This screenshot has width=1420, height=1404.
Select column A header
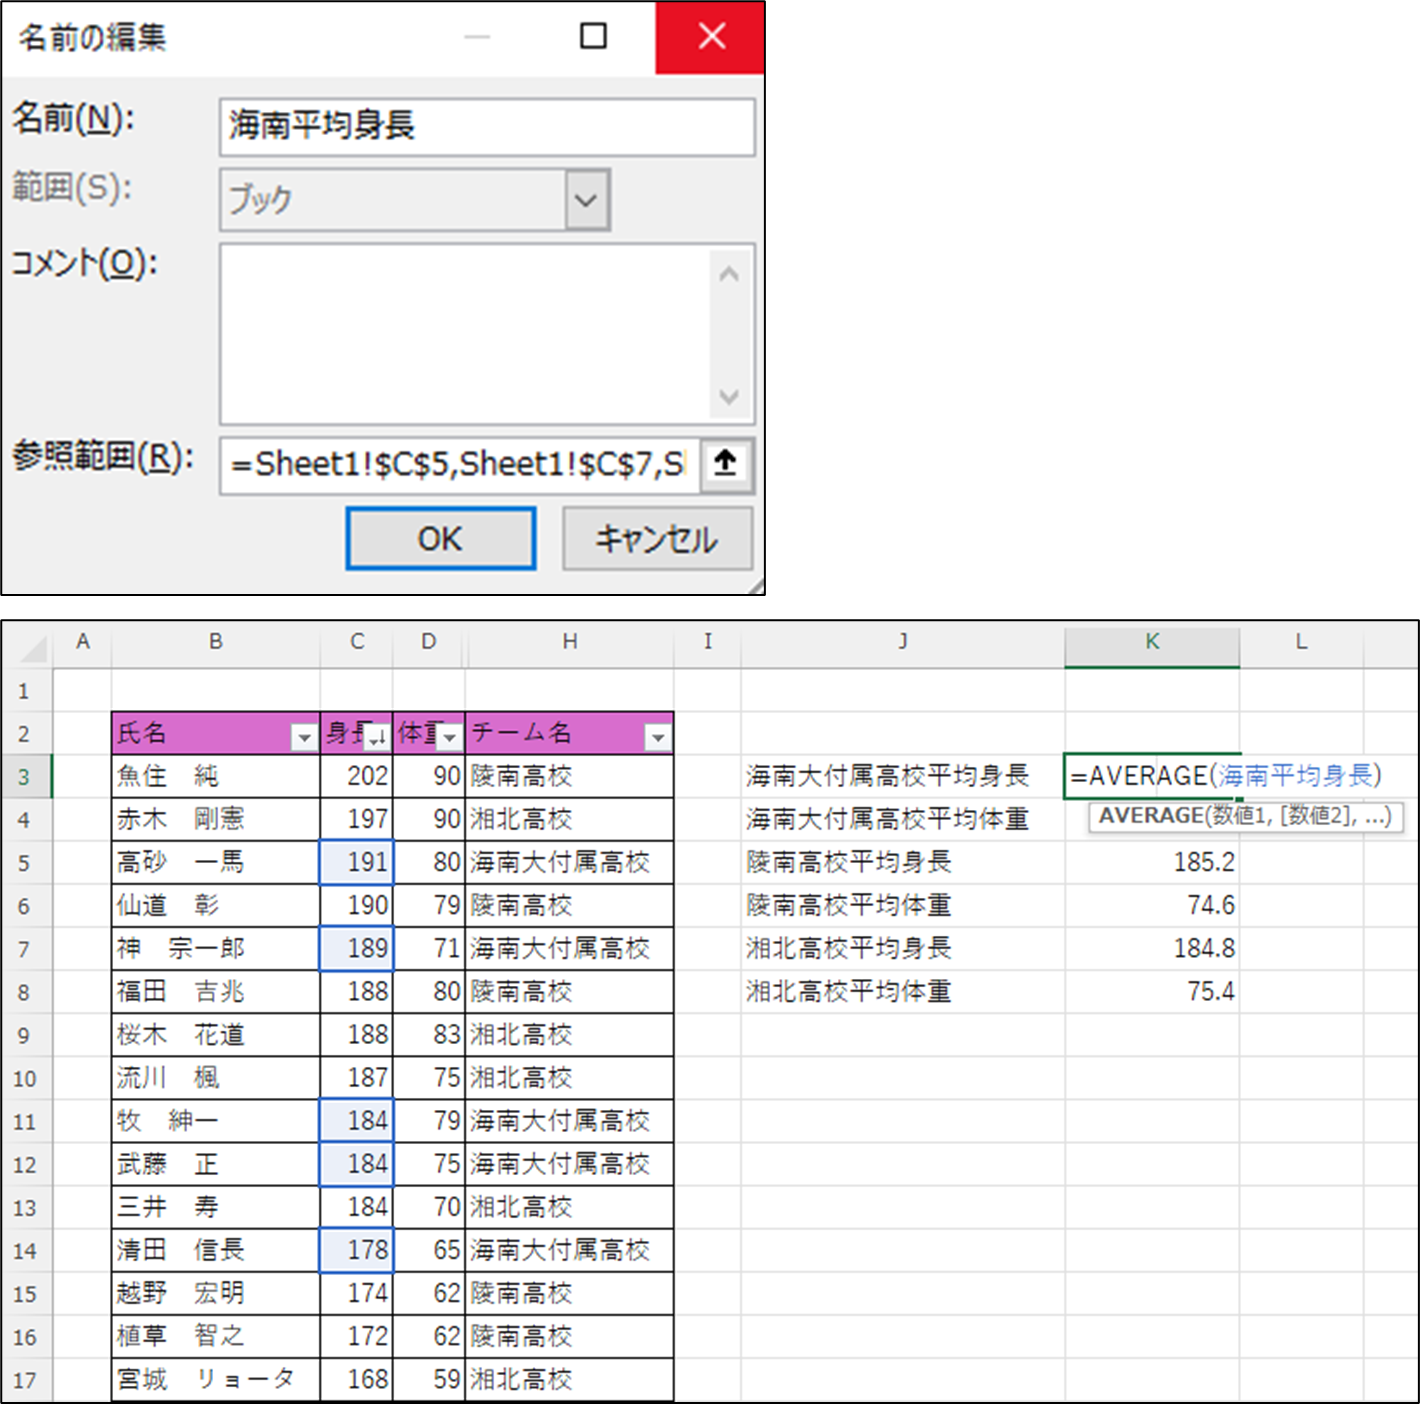pyautogui.click(x=83, y=642)
